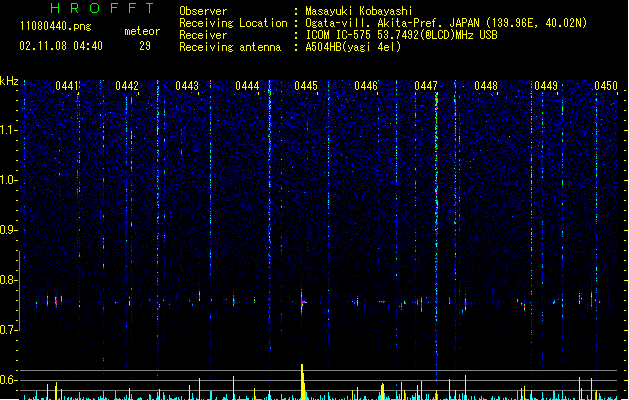Click the 0445 time marker
629x400 pixels.
pyautogui.click(x=306, y=86)
